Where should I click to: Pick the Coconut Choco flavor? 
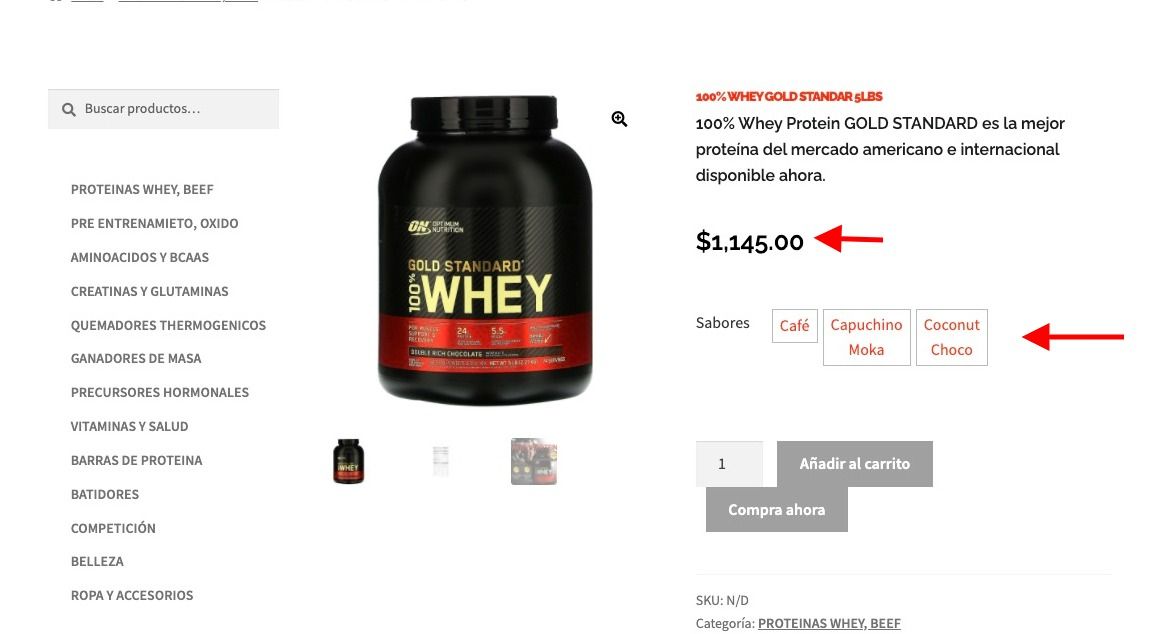click(x=951, y=338)
